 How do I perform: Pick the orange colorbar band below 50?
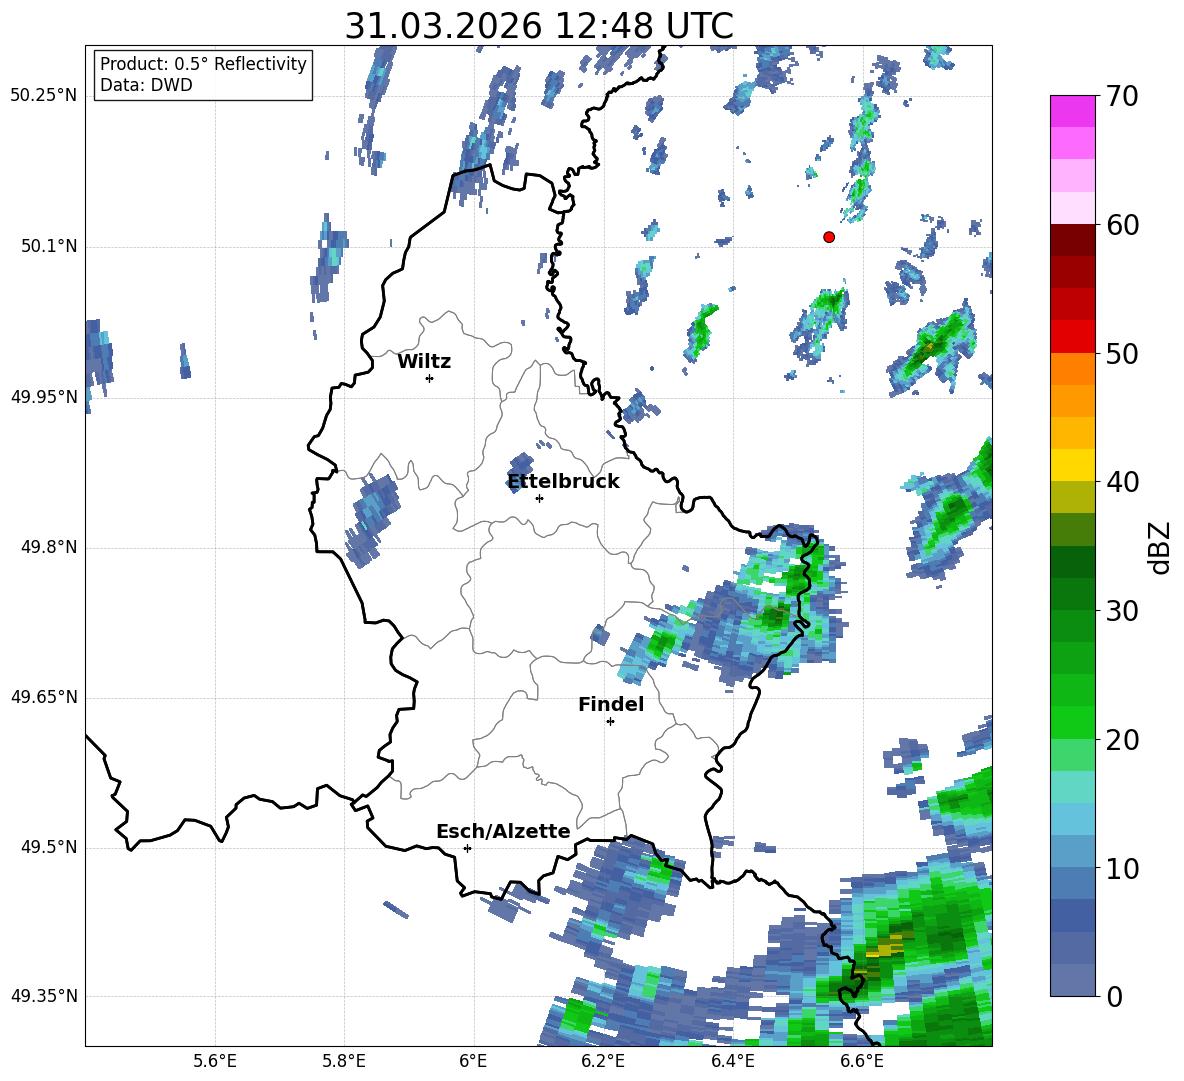(1072, 369)
